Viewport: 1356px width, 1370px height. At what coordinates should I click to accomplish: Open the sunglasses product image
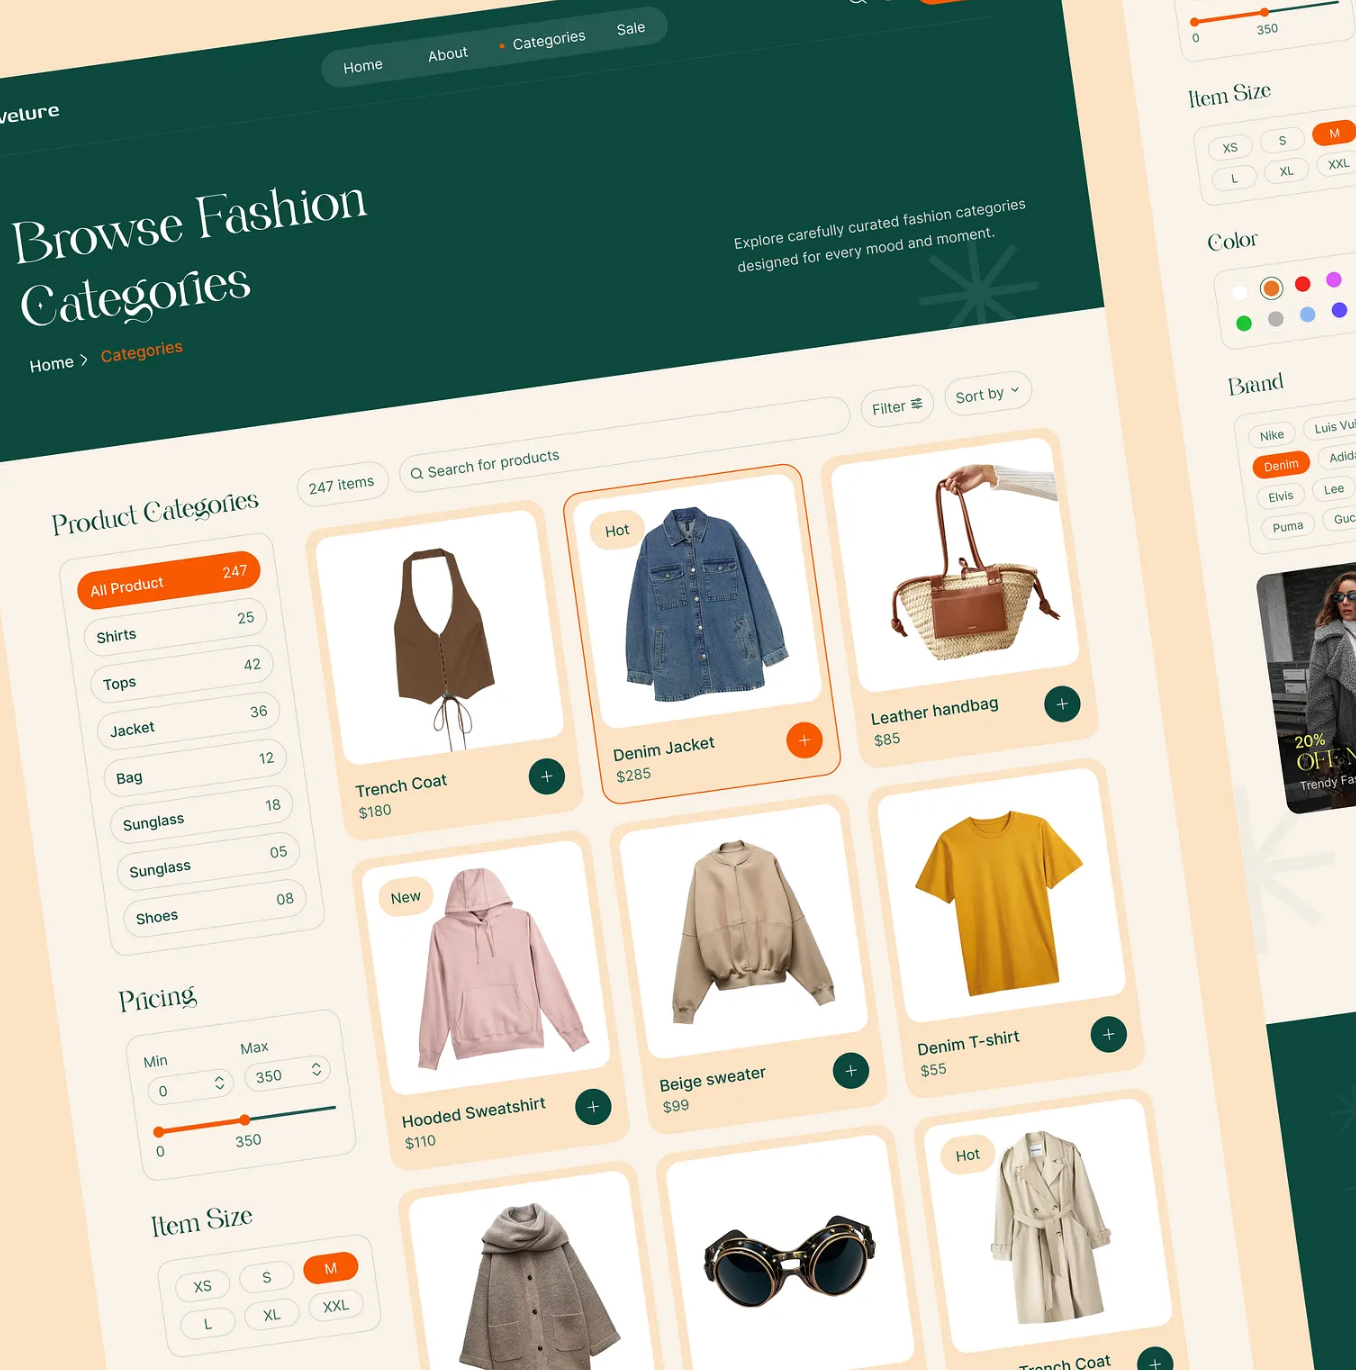tap(790, 1262)
